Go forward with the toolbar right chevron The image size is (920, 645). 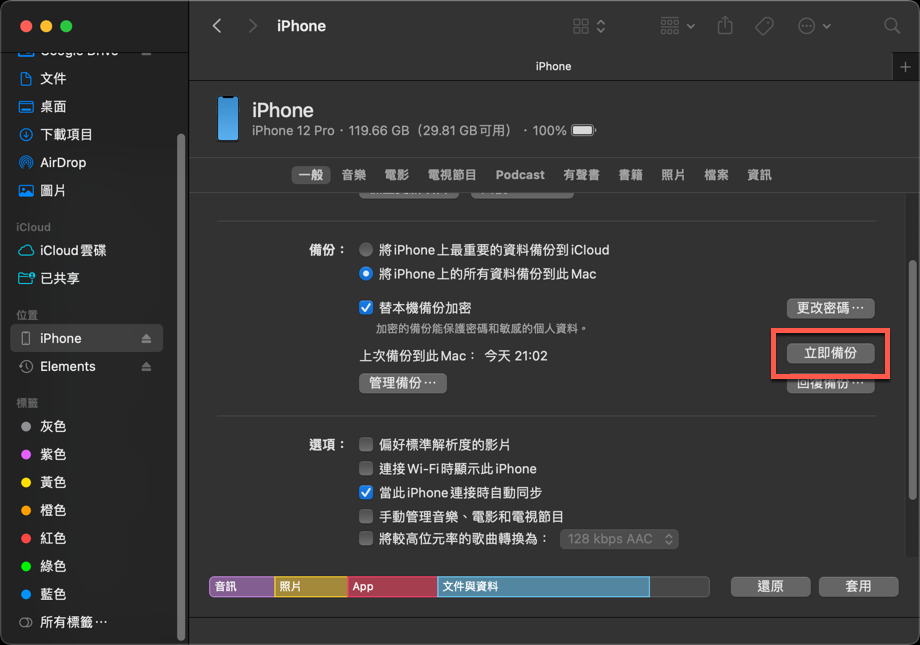[252, 26]
